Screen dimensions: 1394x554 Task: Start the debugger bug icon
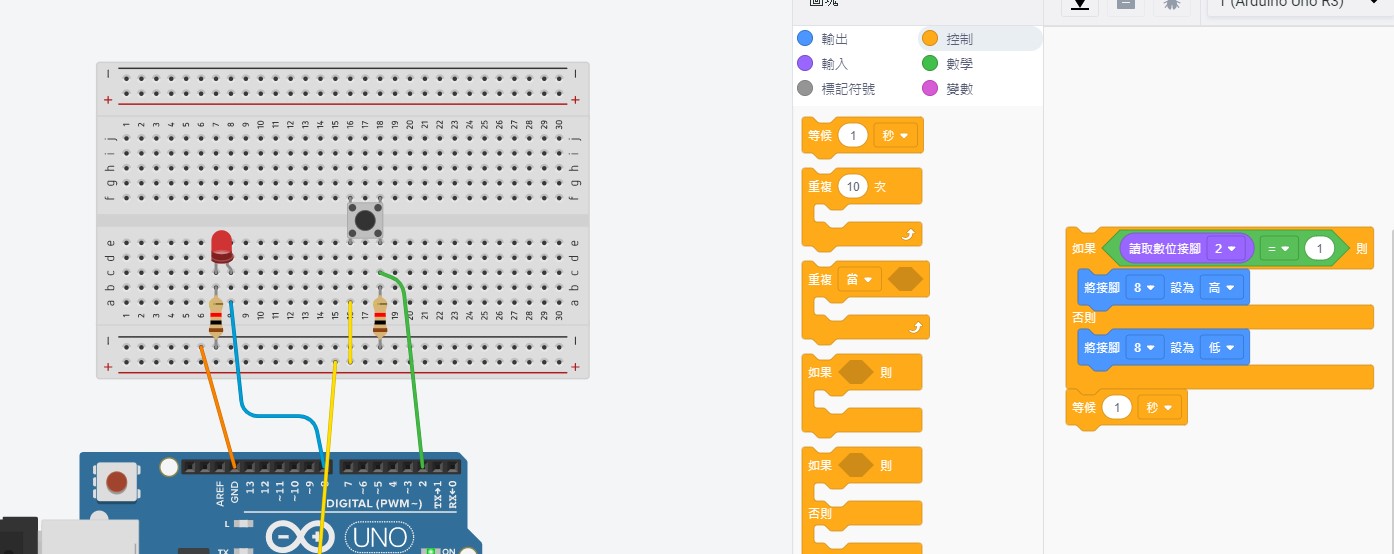(x=1171, y=4)
